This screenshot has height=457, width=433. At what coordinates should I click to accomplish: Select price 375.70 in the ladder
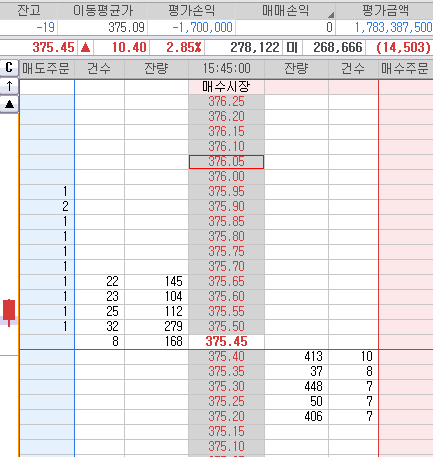[227, 266]
